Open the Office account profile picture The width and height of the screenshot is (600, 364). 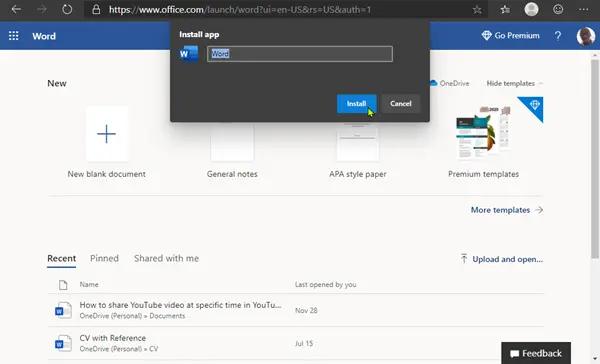[x=585, y=36]
